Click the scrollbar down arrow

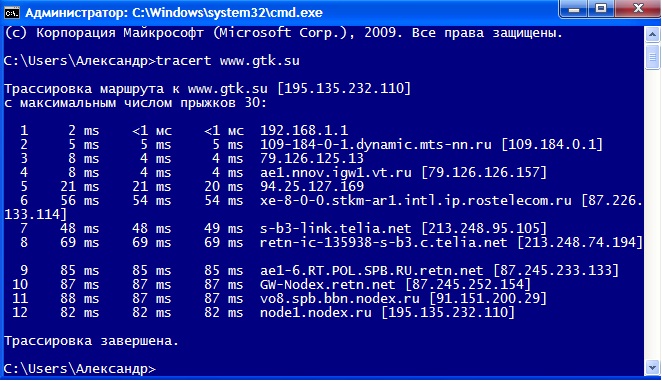(652, 367)
